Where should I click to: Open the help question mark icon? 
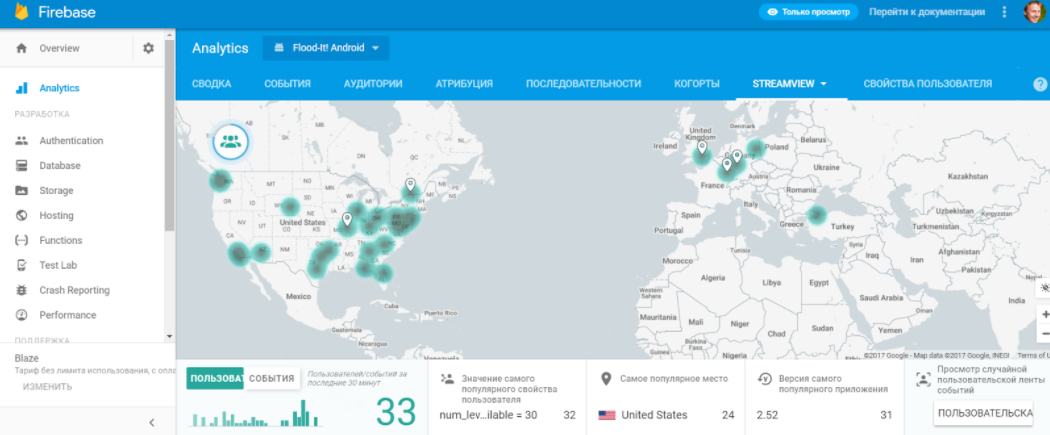click(1040, 84)
